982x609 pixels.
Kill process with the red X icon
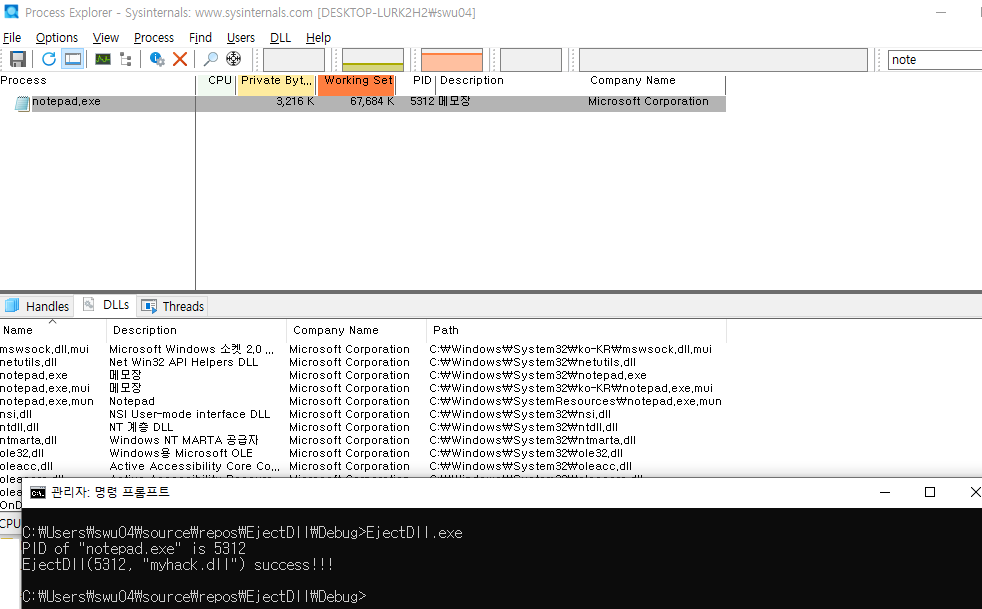[x=180, y=60]
